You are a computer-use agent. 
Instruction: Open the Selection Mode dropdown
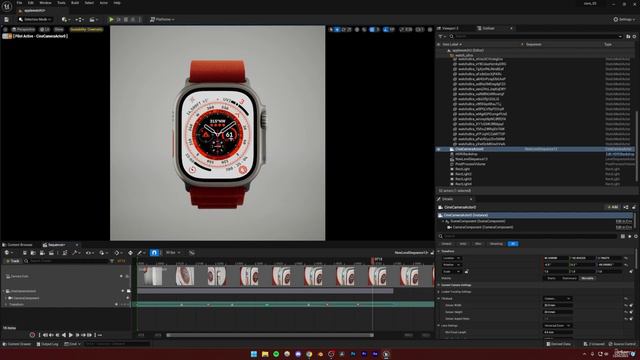tap(35, 19)
